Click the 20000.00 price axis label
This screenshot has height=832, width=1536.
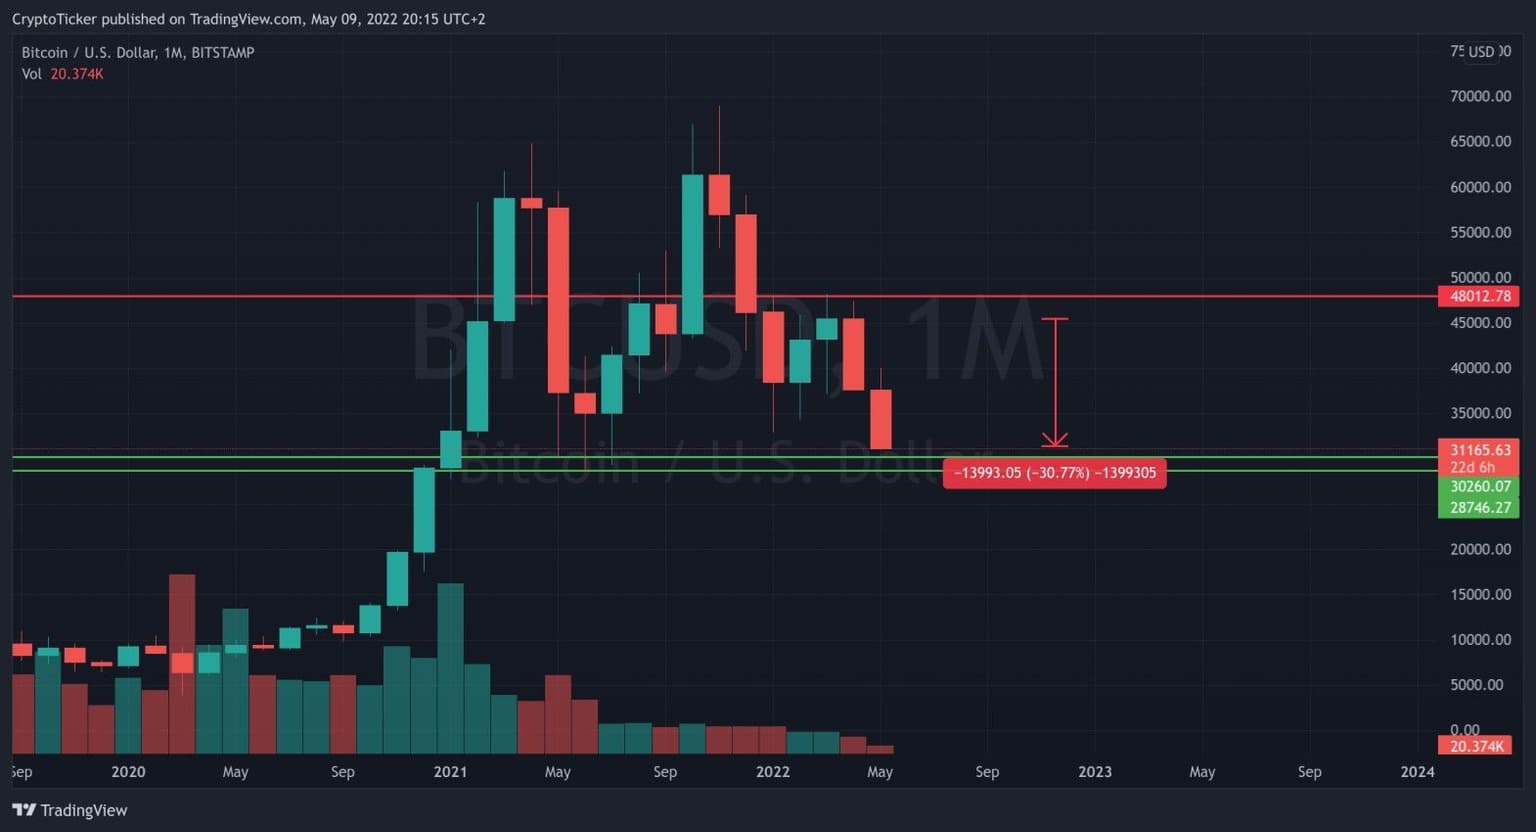pos(1480,549)
